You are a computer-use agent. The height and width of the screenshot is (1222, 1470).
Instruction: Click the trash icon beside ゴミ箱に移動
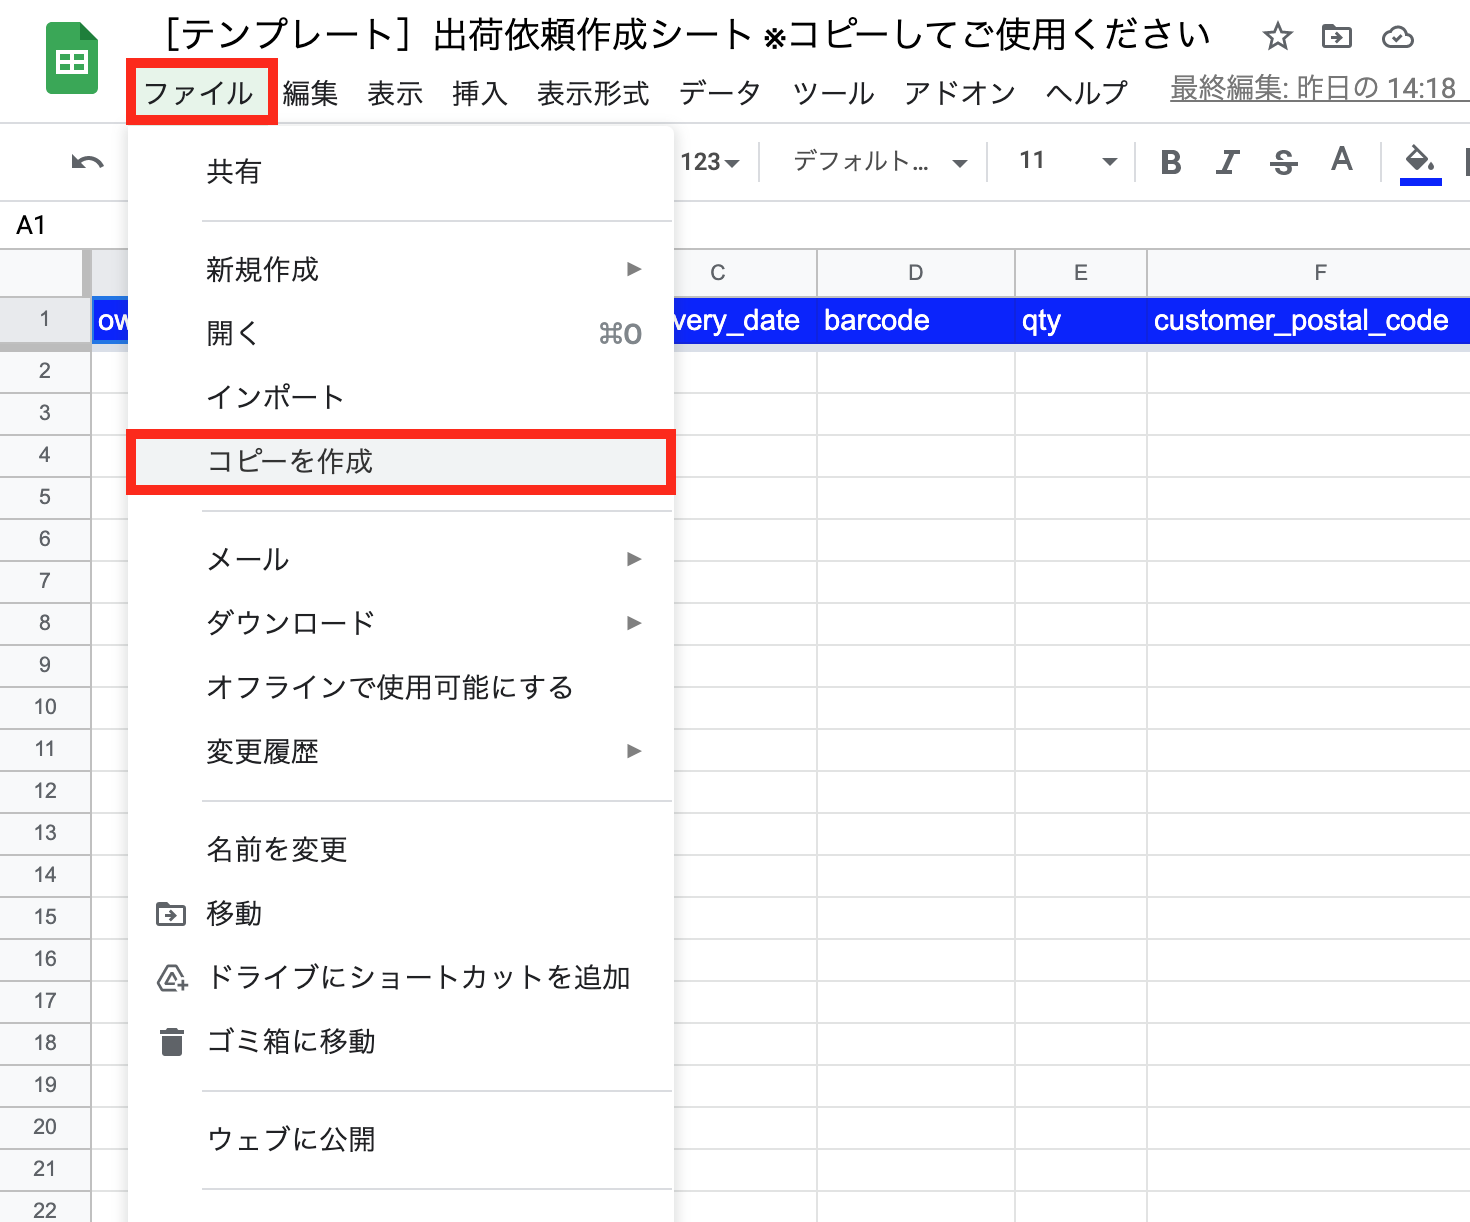pyautogui.click(x=171, y=1041)
